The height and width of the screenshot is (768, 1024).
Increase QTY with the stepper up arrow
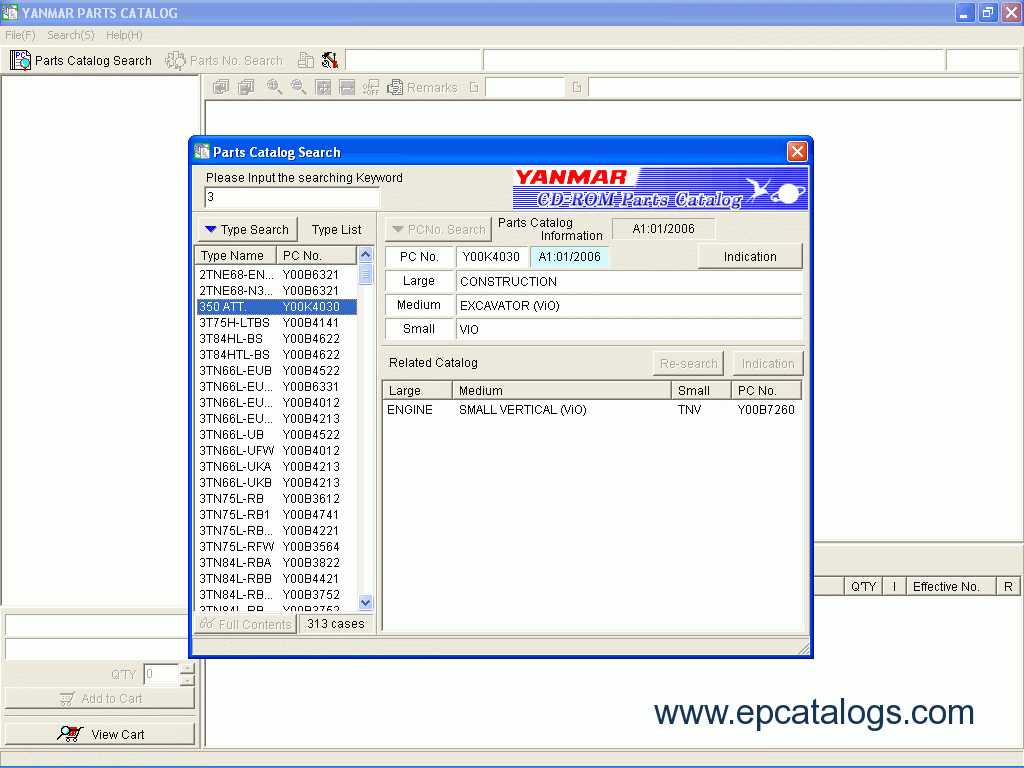click(x=187, y=669)
